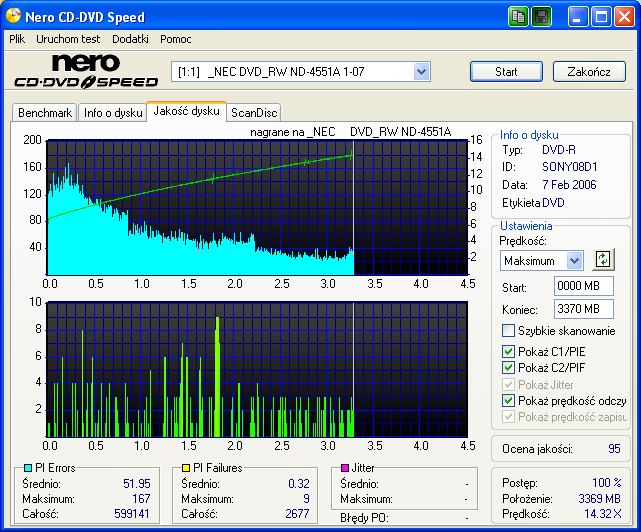Image resolution: width=641 pixels, height=532 pixels.
Task: Click the Nero disc icon in title bar
Action: point(14,17)
